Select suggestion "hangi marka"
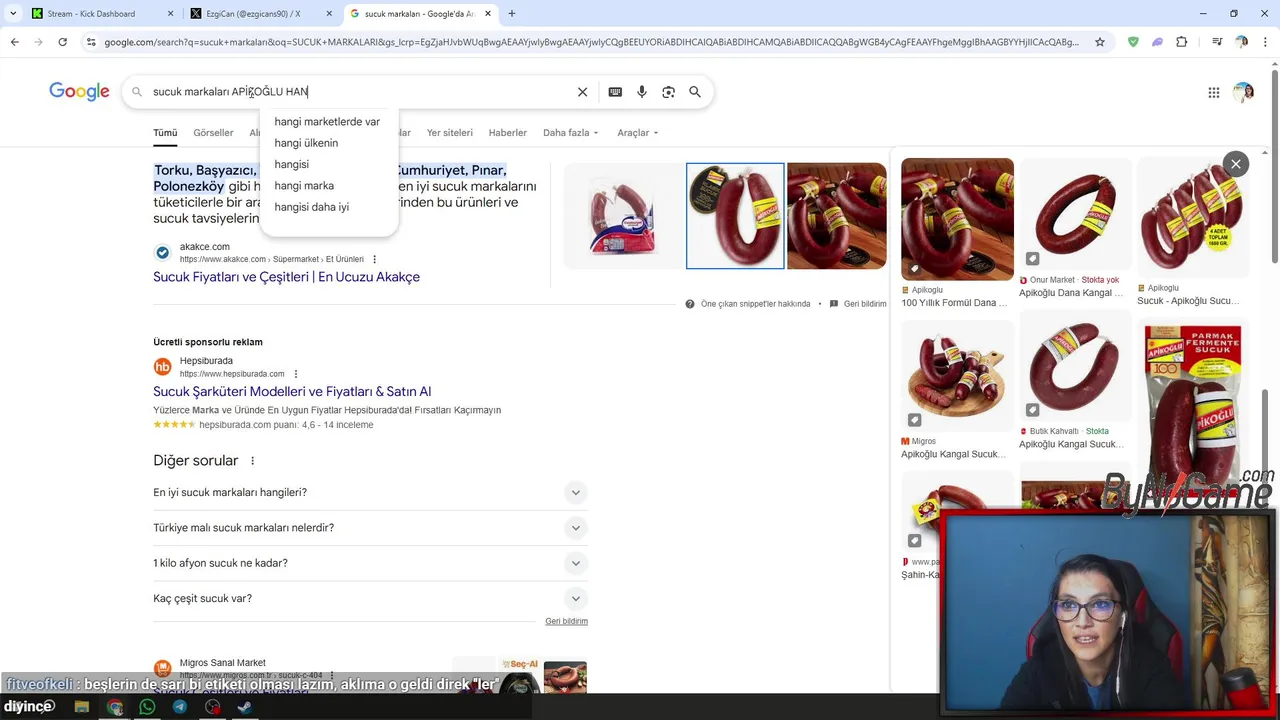The height and width of the screenshot is (720, 1280). coord(304,186)
